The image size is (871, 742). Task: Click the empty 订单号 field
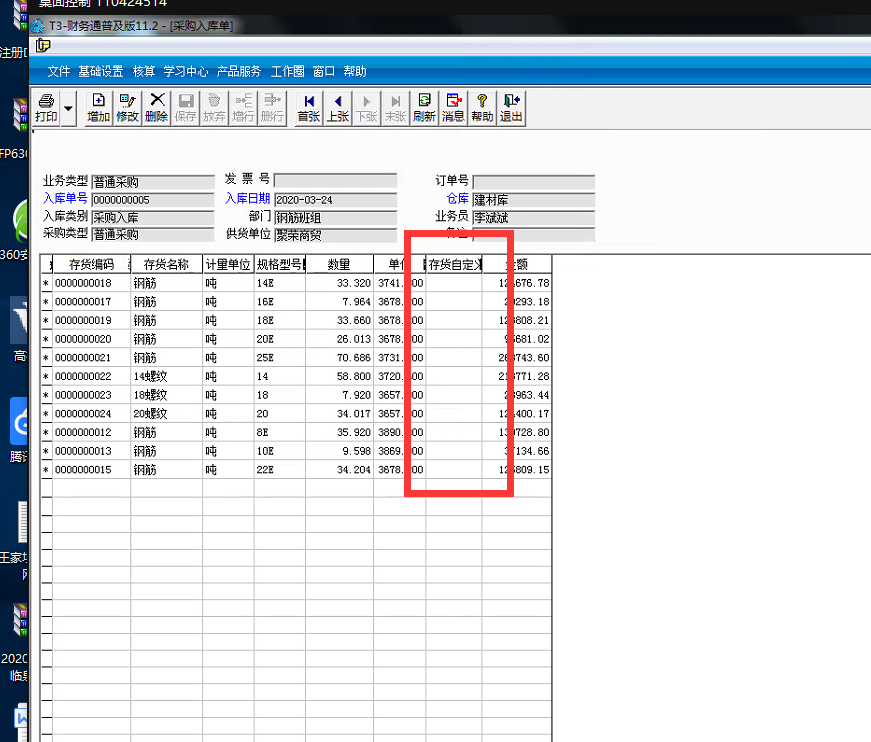(x=533, y=182)
